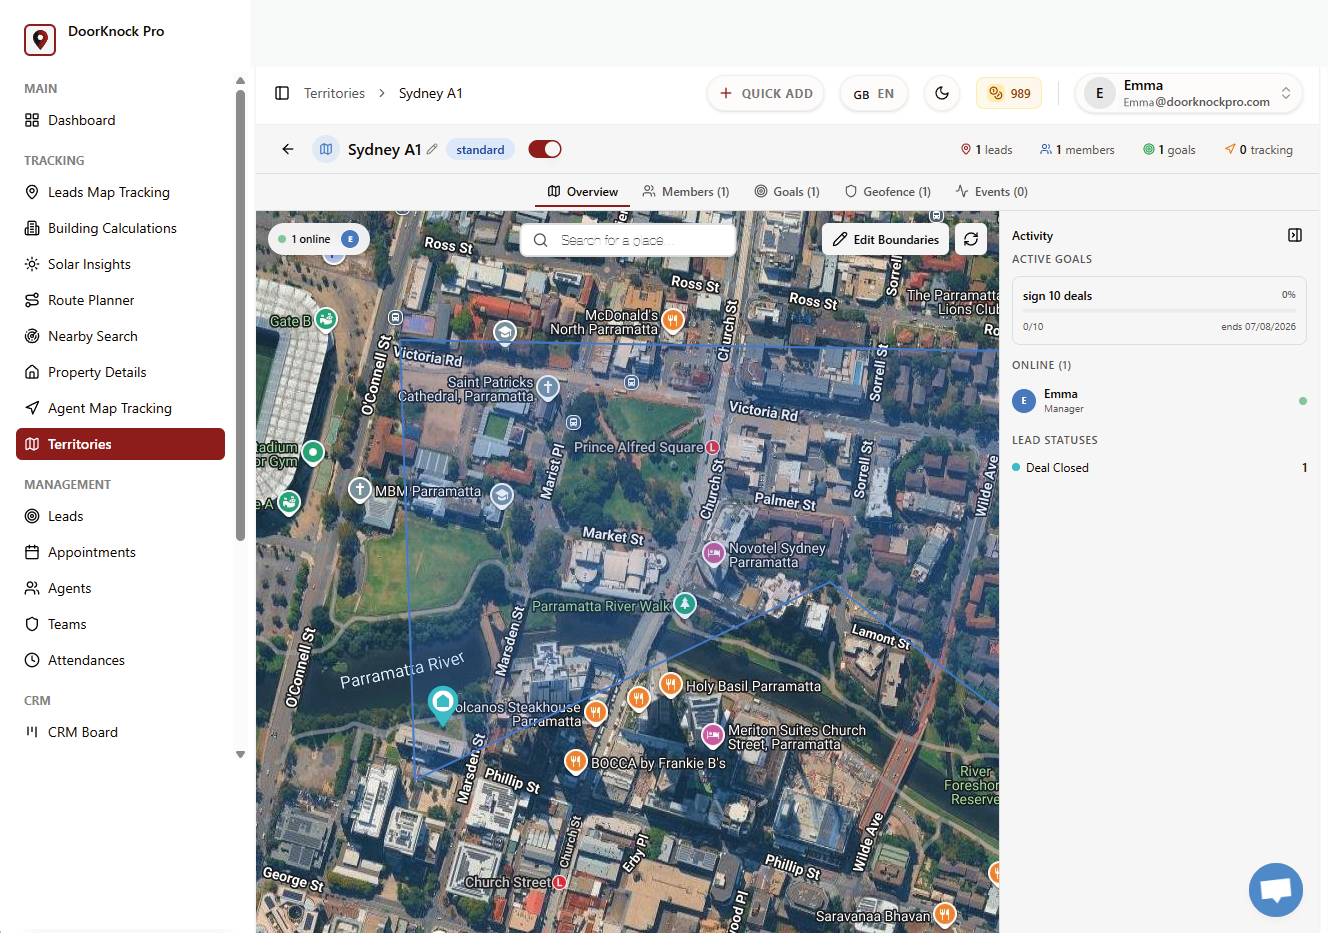Open Property Details page
Screen dimensions: 1328x933
(x=120, y=372)
